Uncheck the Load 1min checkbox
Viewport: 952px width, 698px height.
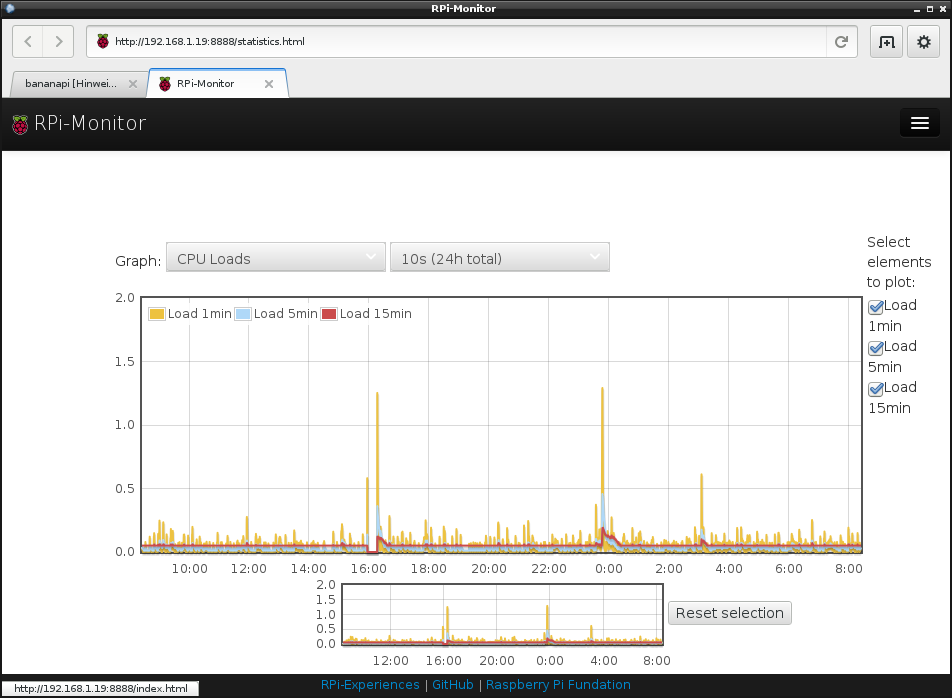[876, 307]
